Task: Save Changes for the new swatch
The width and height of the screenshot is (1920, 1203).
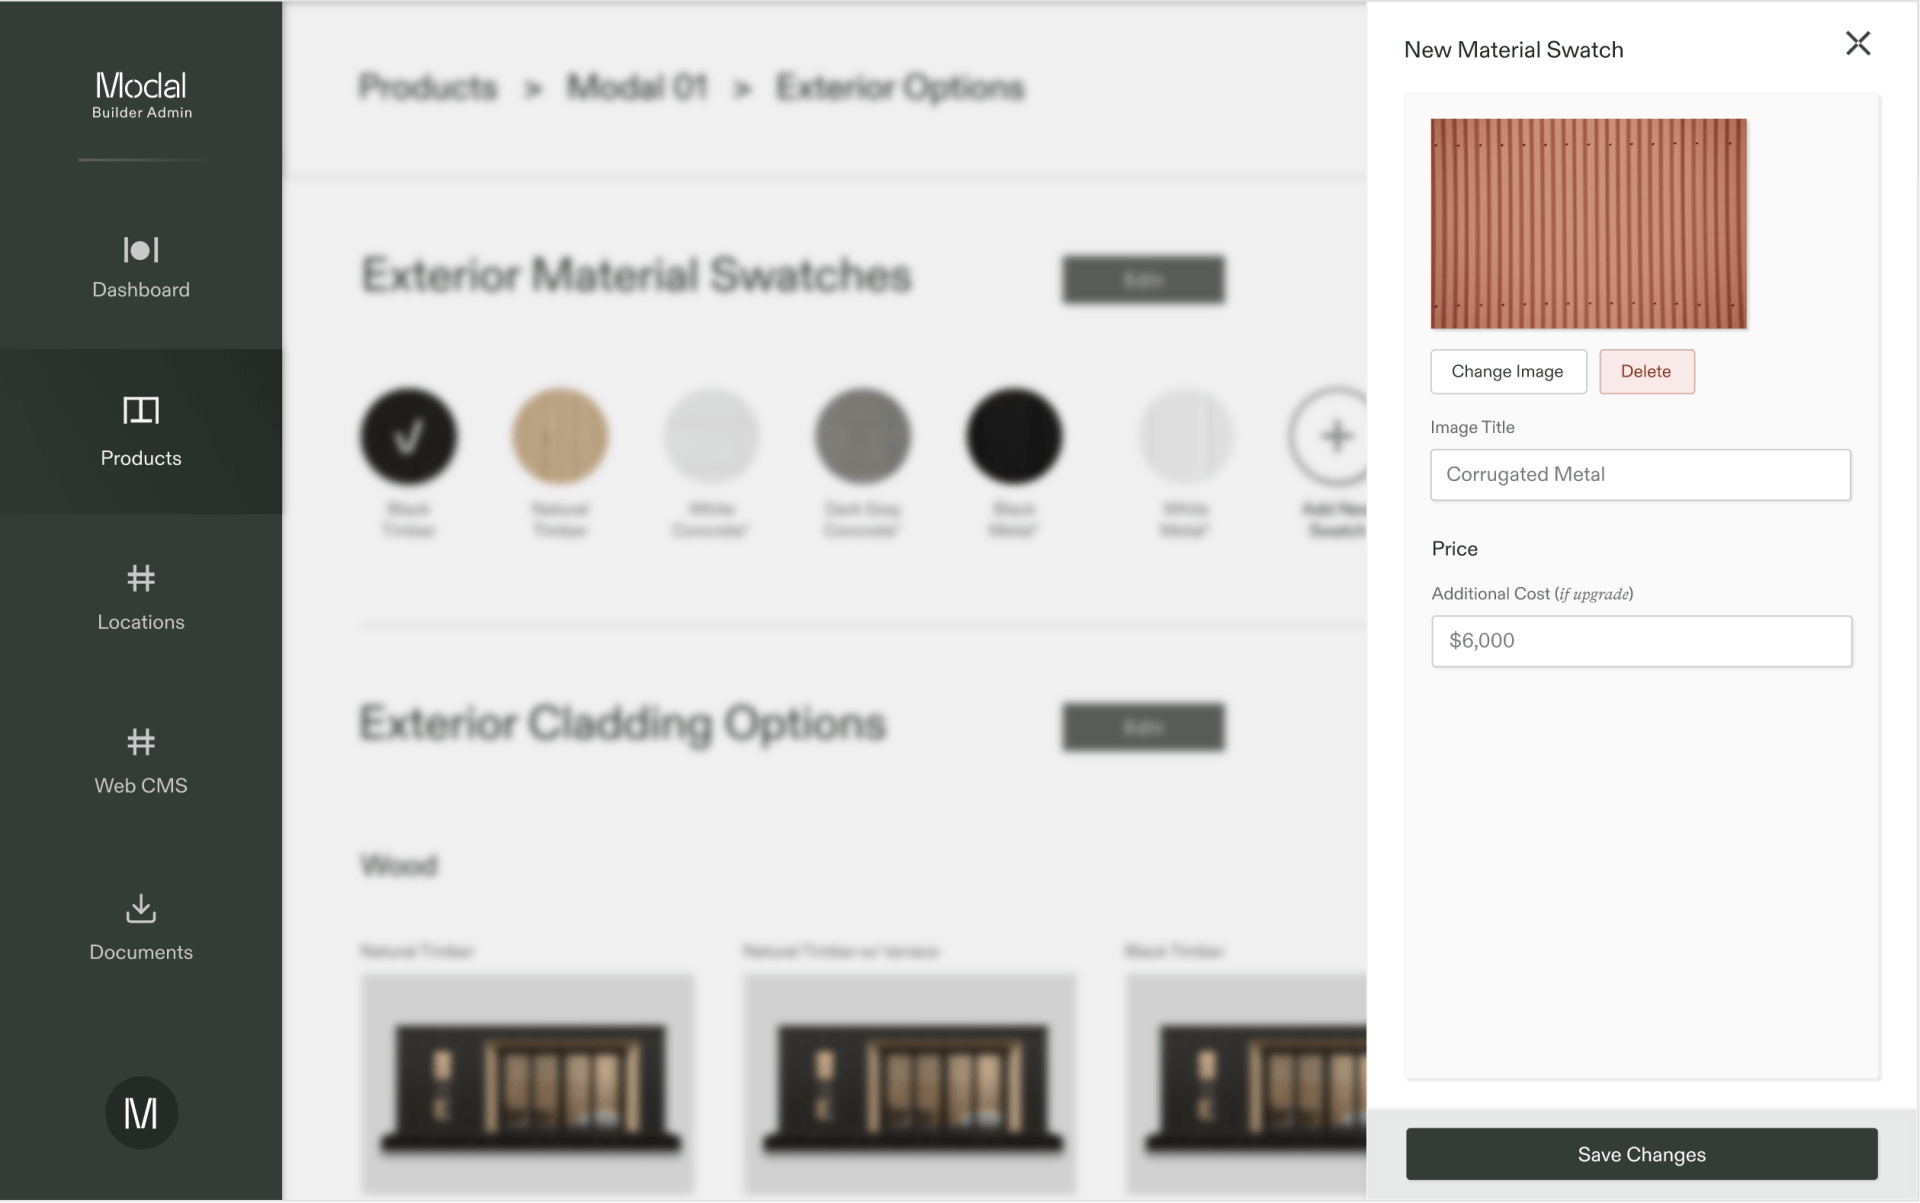Action: 1641,1154
